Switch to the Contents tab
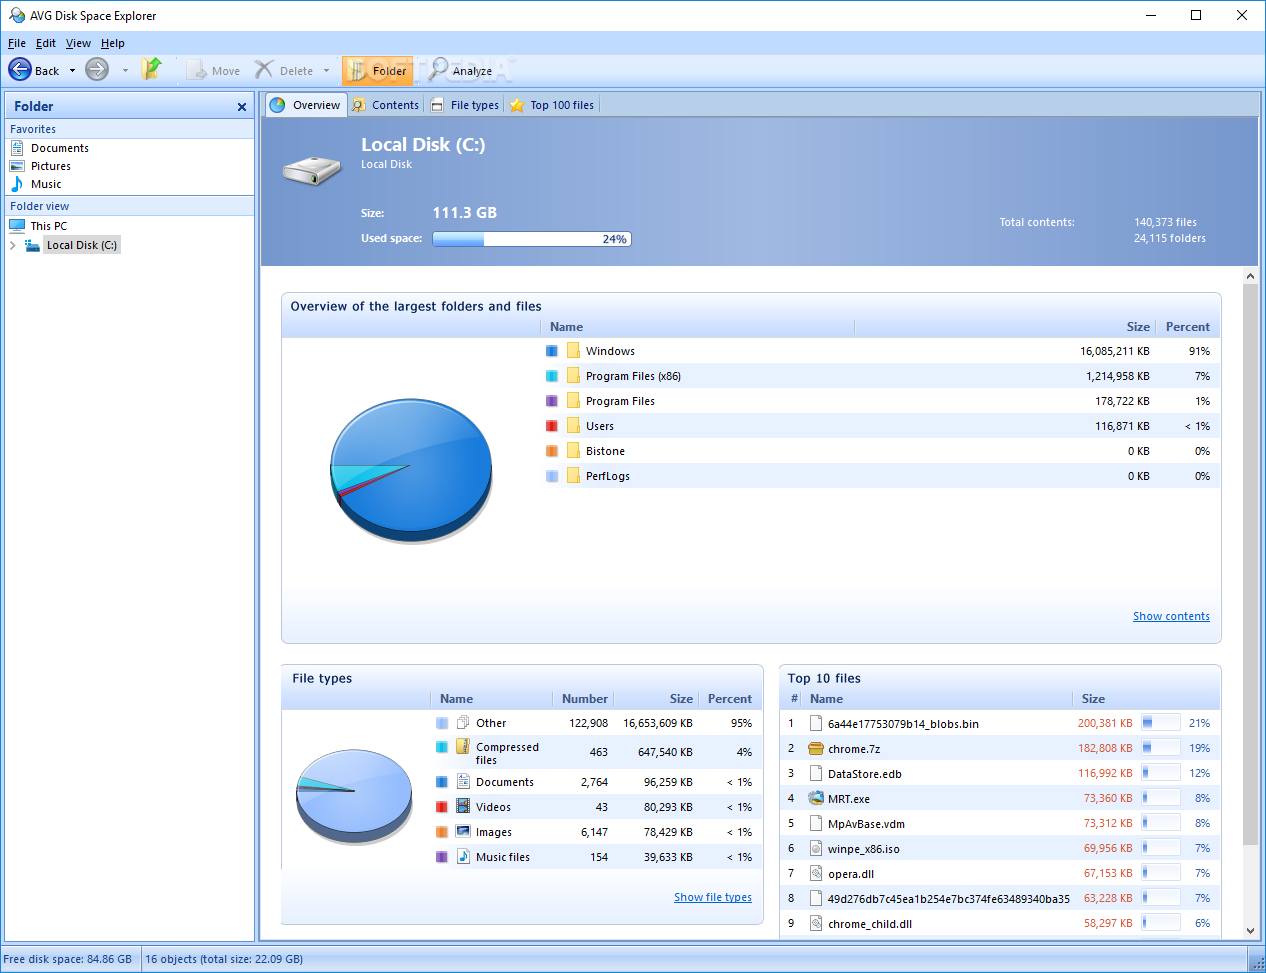The height and width of the screenshot is (973, 1266). [385, 105]
